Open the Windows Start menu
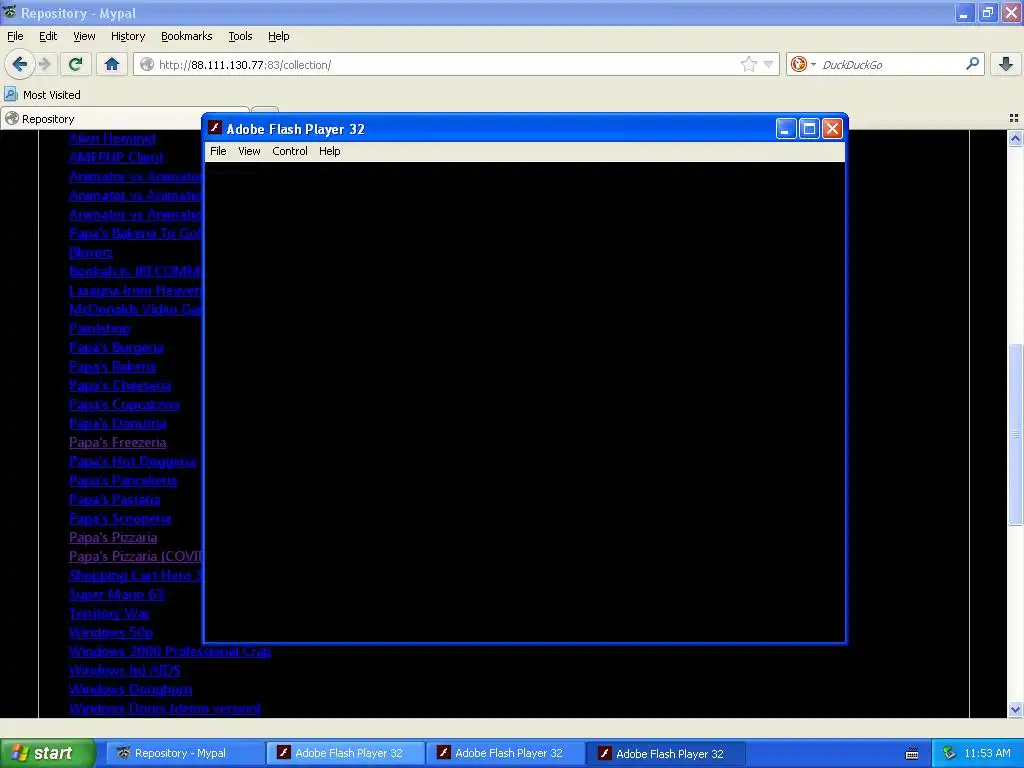The height and width of the screenshot is (768, 1024). pos(47,753)
